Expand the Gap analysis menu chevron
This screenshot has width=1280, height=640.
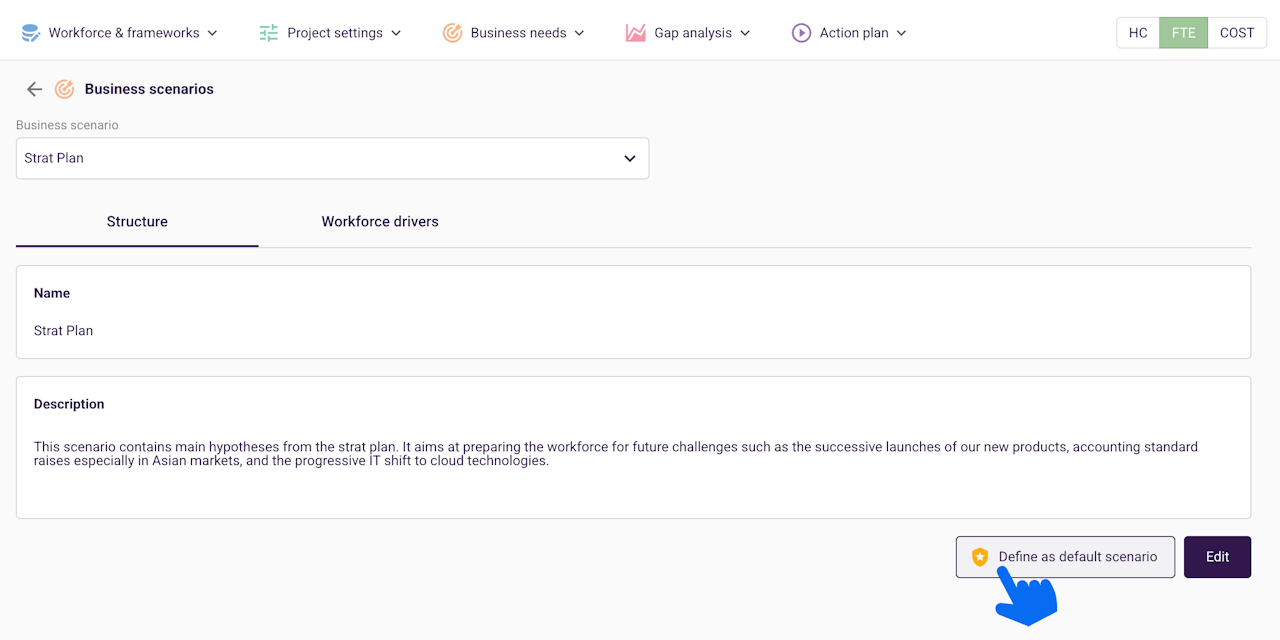tap(744, 33)
